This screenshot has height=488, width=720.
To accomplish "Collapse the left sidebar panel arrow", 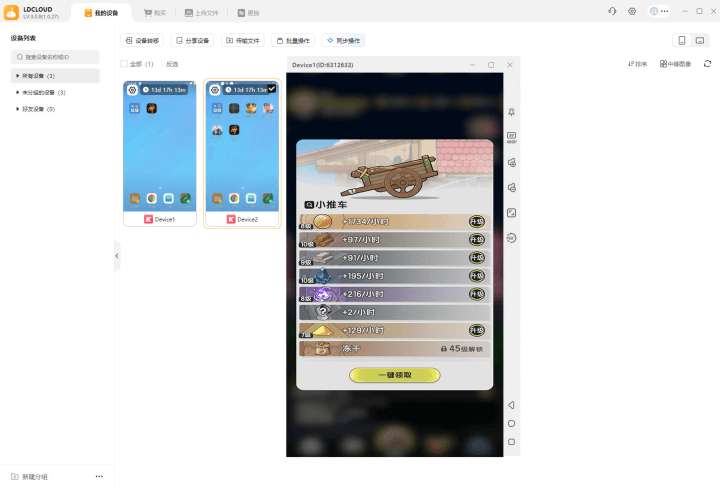I will click(x=117, y=256).
